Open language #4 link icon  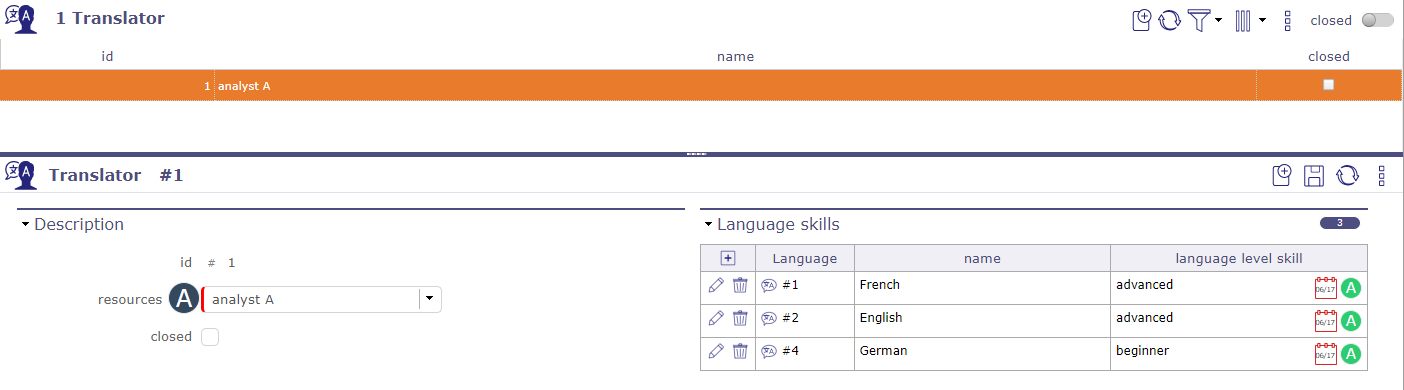point(769,351)
